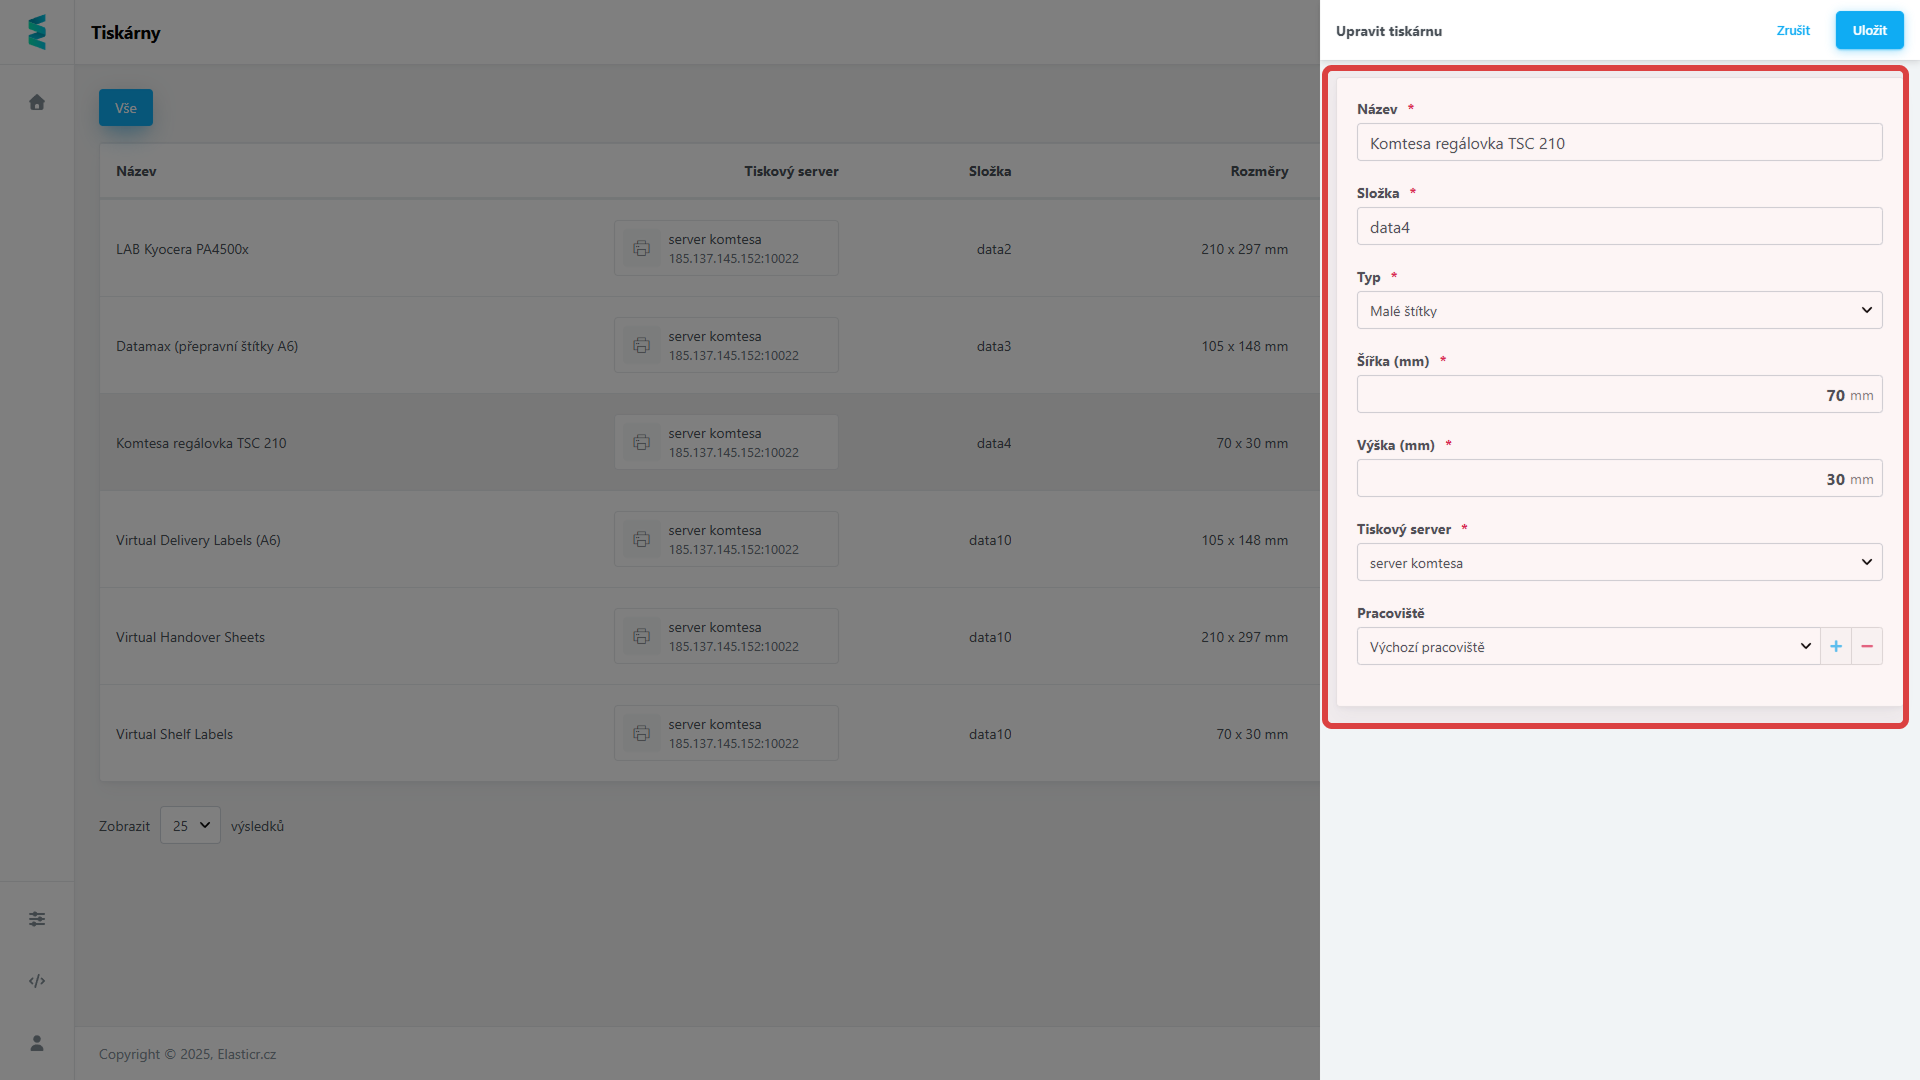1920x1080 pixels.
Task: Remove the workplace with the minus icon
Action: coord(1867,646)
